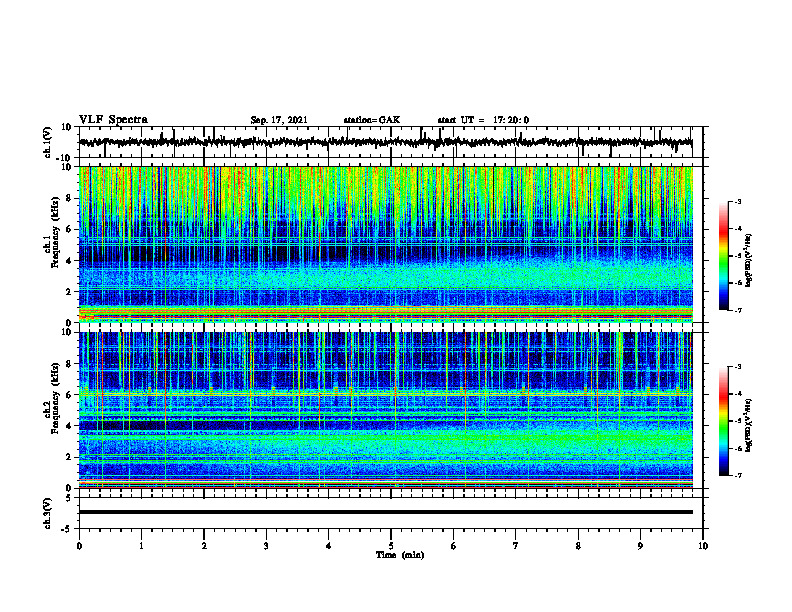792x612 pixels.
Task: Click the ch.2 spectrogram color scale bar
Action: click(723, 421)
